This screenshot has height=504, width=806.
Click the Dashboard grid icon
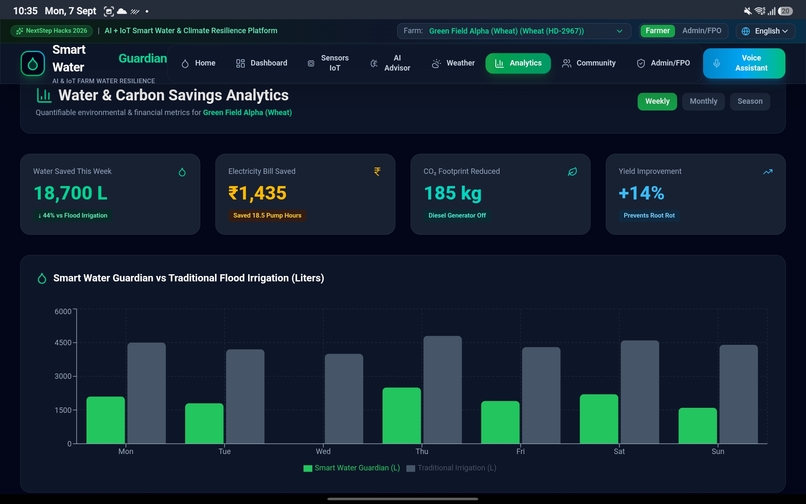point(240,63)
